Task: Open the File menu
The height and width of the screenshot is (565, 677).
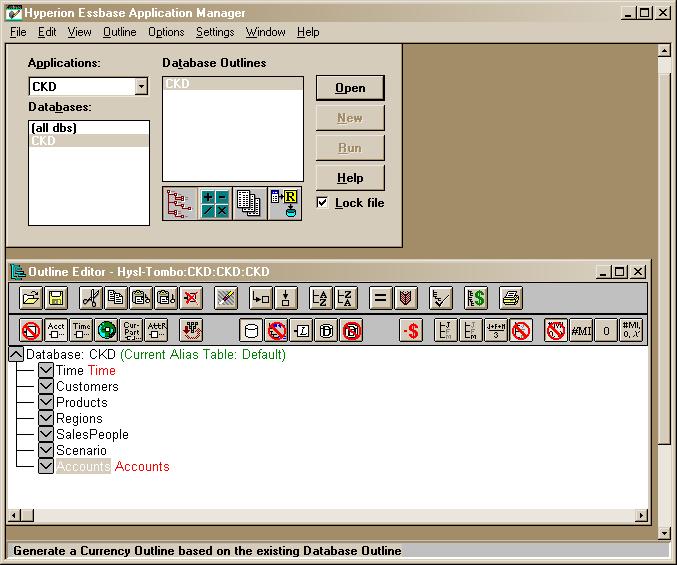Action: click(x=18, y=32)
